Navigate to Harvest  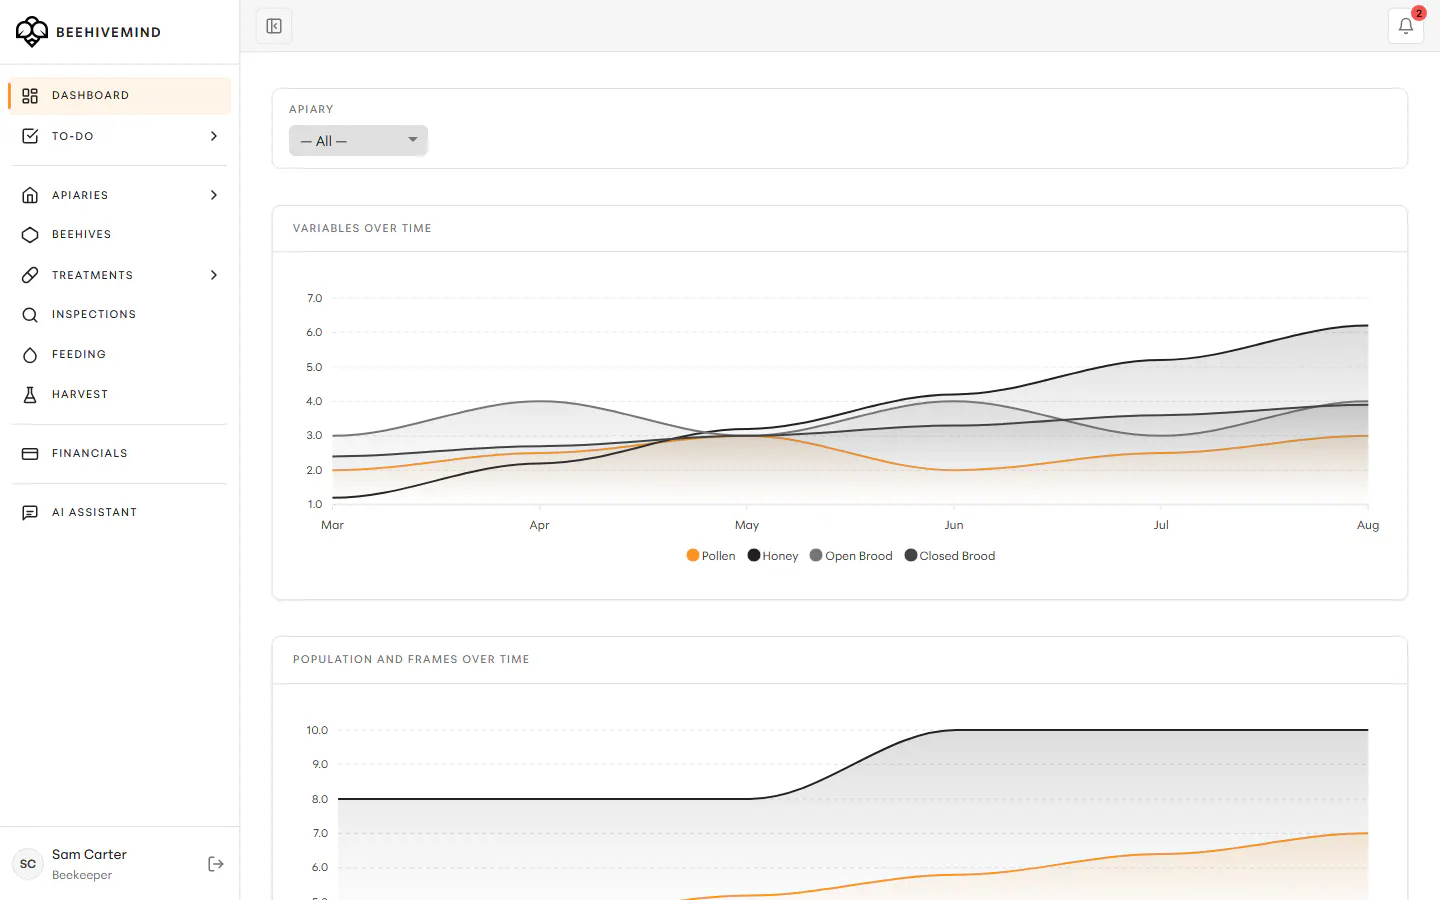120,395
